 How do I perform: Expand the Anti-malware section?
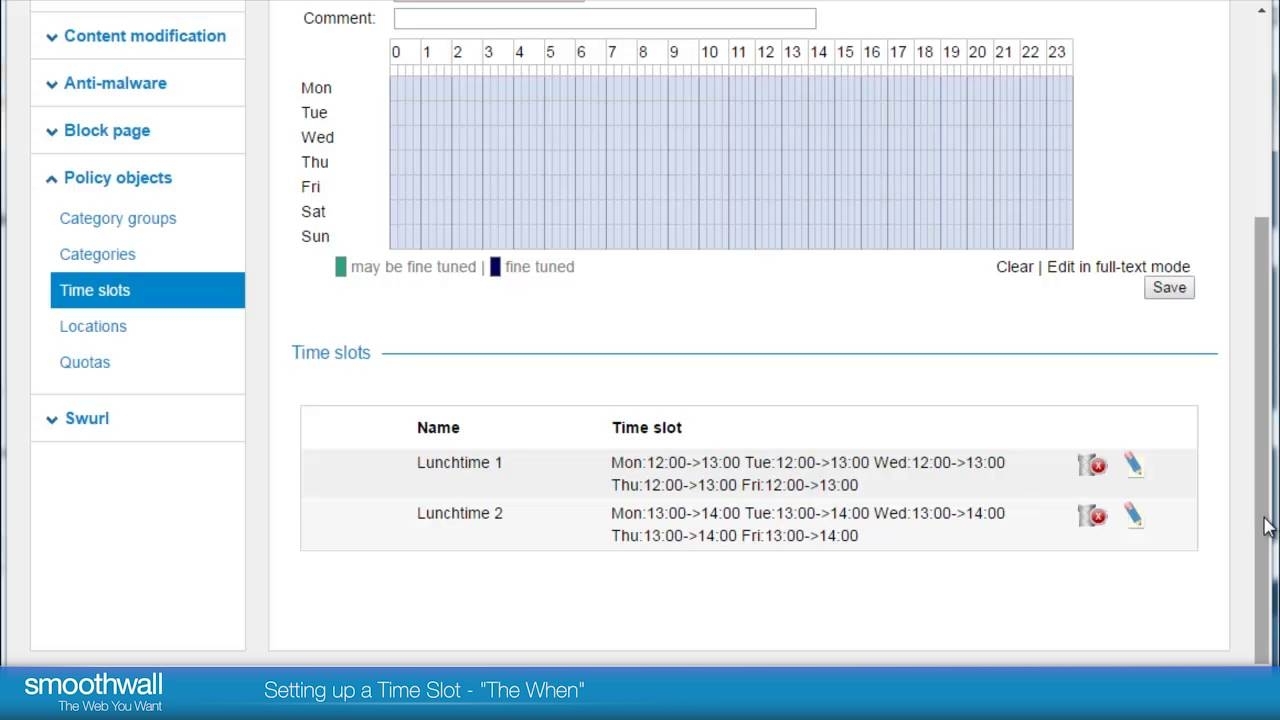[107, 83]
